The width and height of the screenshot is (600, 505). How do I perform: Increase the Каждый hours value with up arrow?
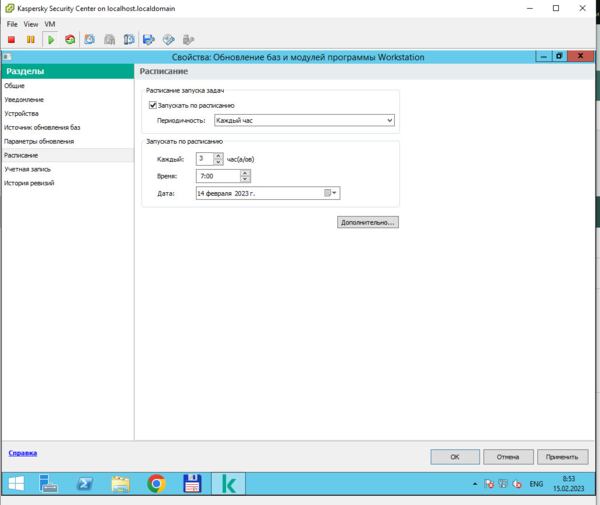(x=218, y=155)
